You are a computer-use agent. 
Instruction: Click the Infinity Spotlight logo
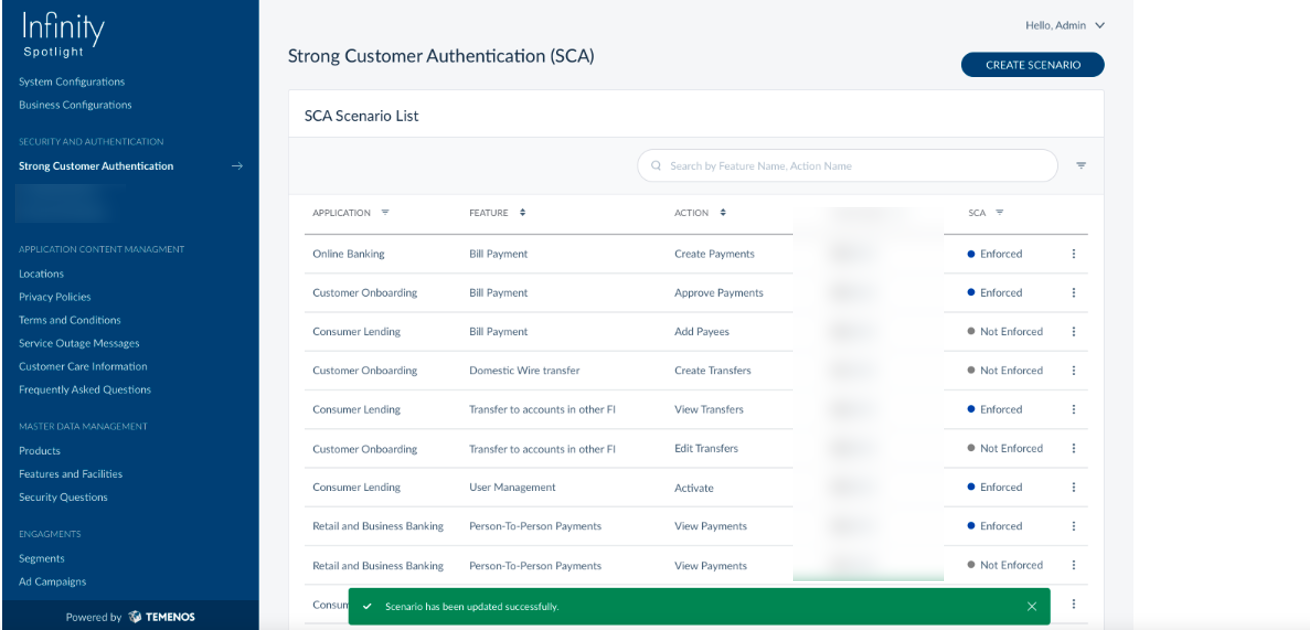point(62,34)
